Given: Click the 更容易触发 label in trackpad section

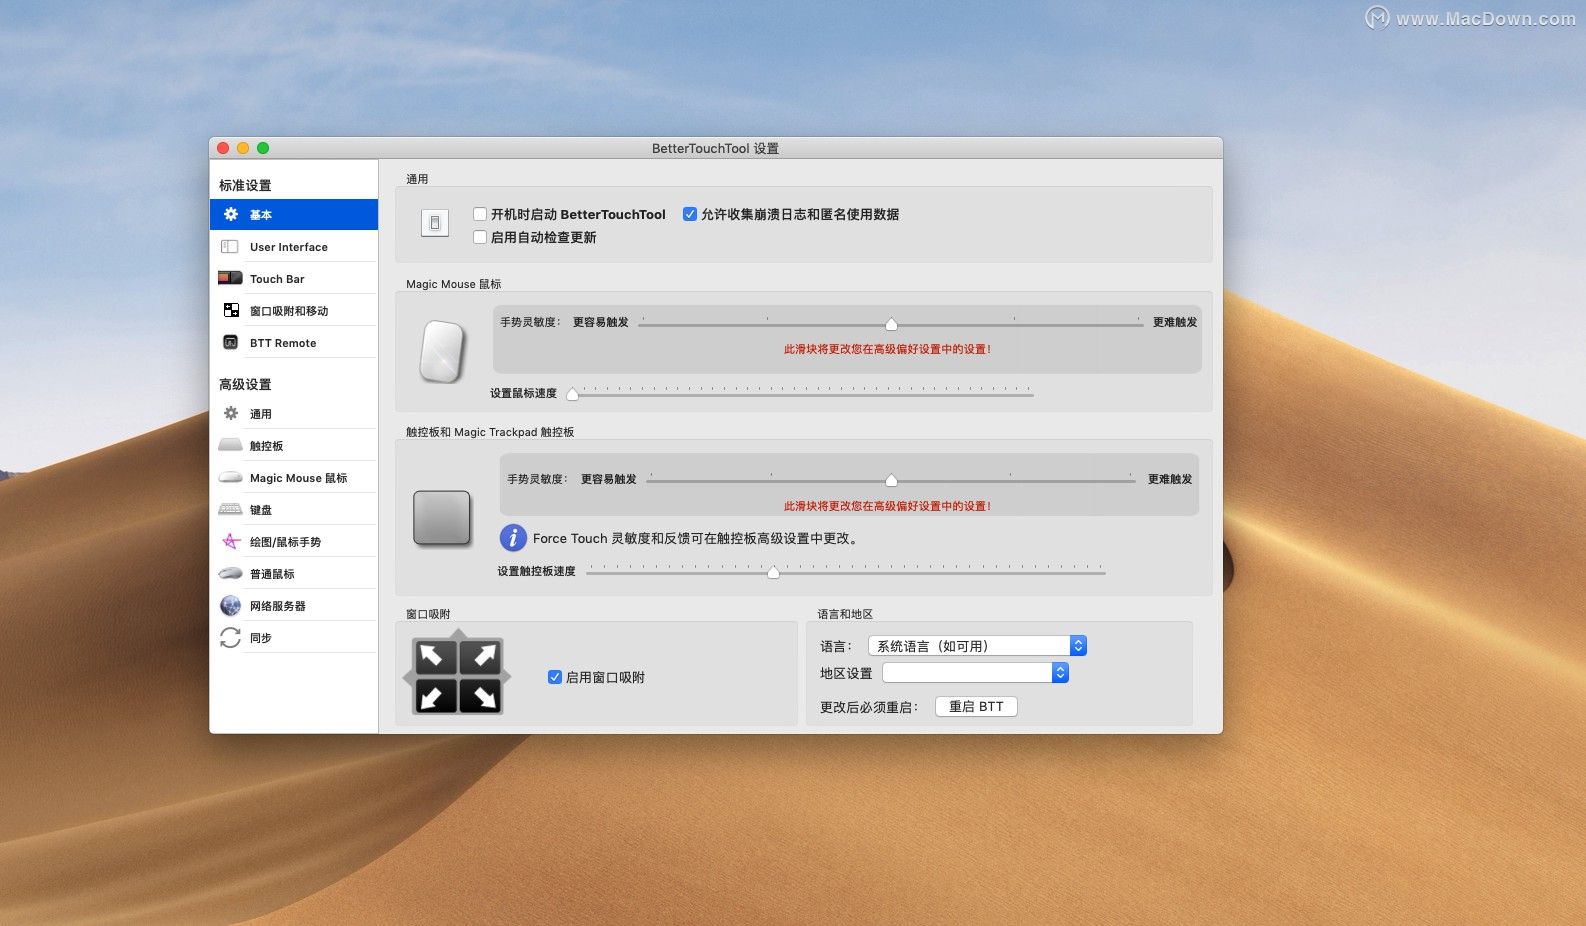Looking at the screenshot, I should click(x=609, y=479).
